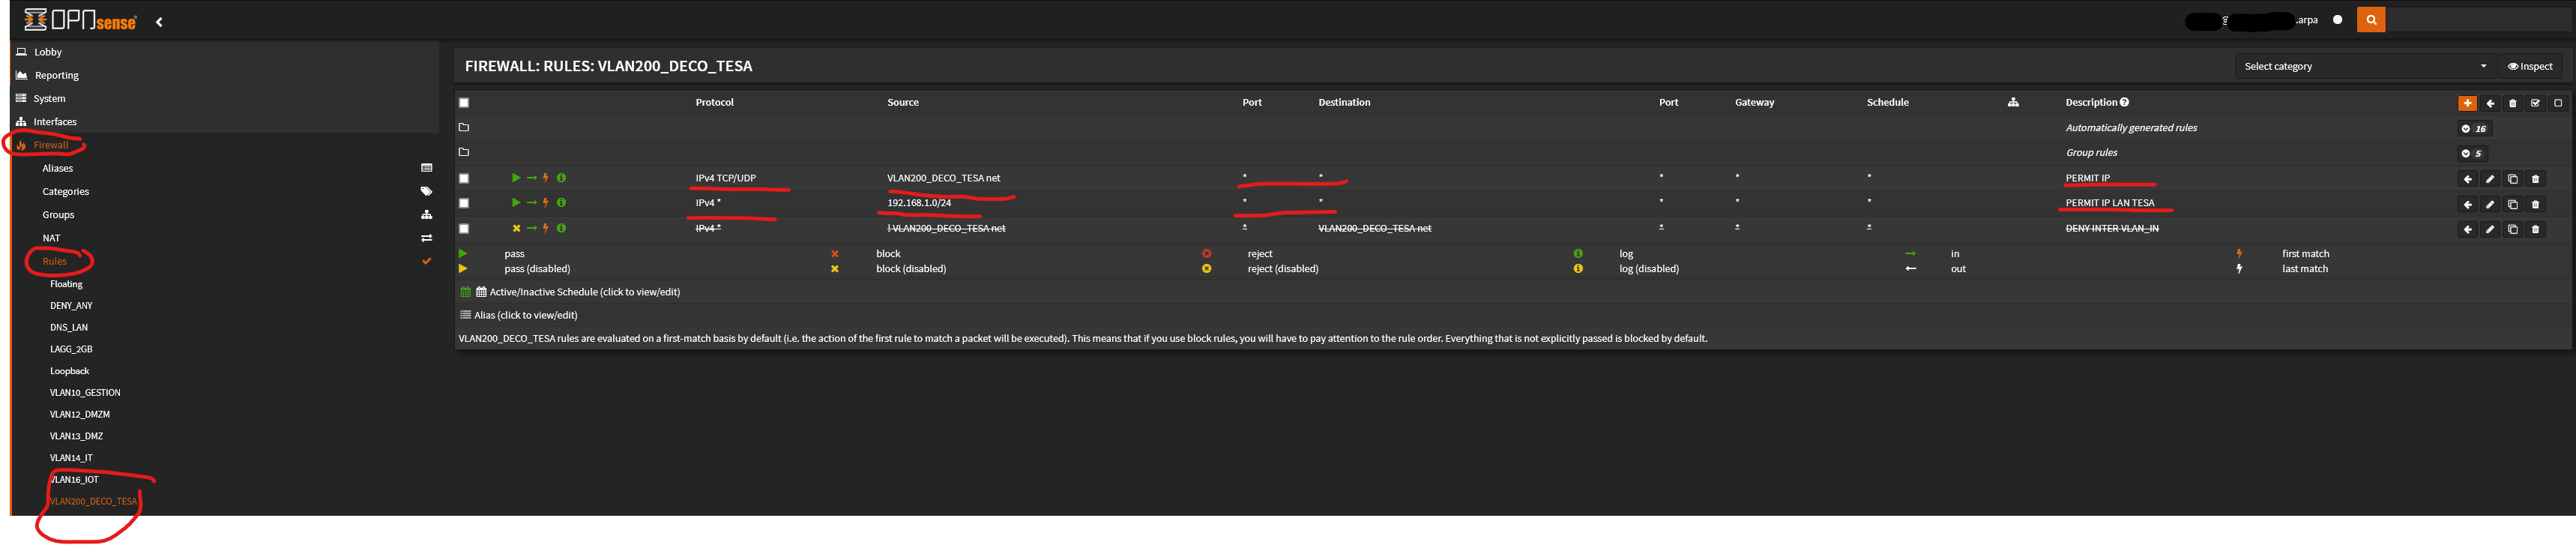Edit the PERMIT IP rule with pencil icon

(x=2490, y=179)
